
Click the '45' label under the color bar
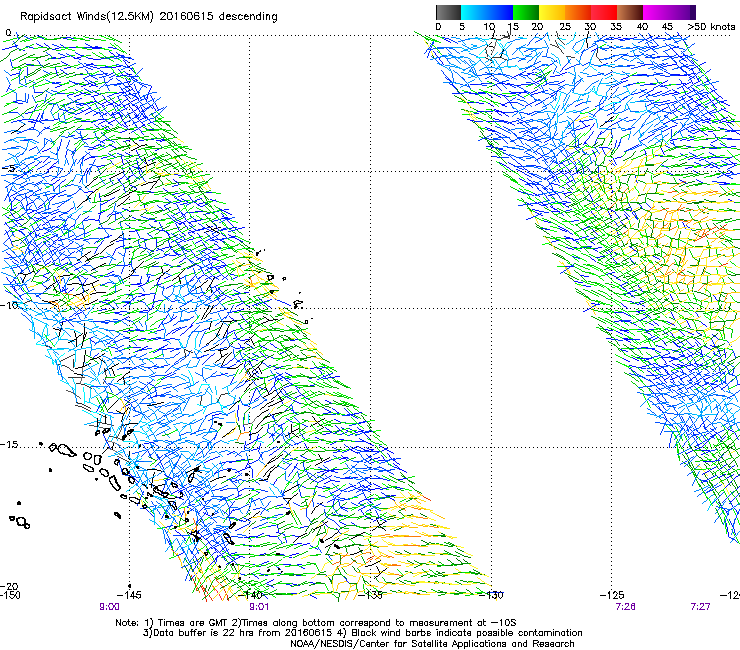click(x=667, y=27)
